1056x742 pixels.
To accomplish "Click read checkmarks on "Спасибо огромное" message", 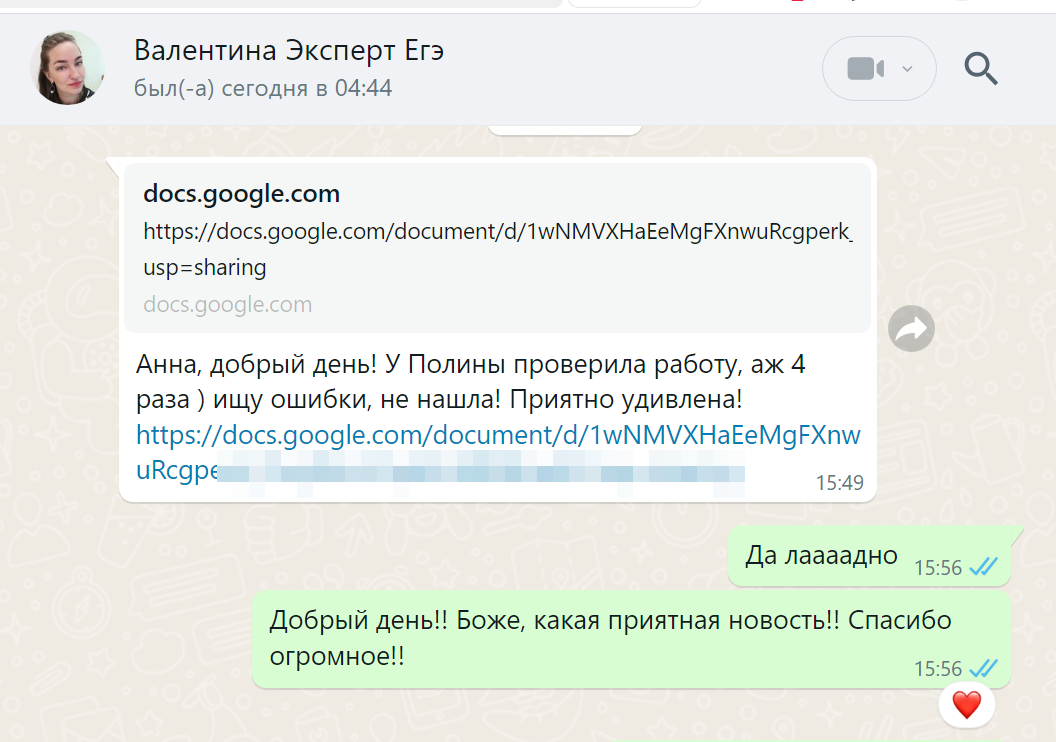I will [x=983, y=668].
